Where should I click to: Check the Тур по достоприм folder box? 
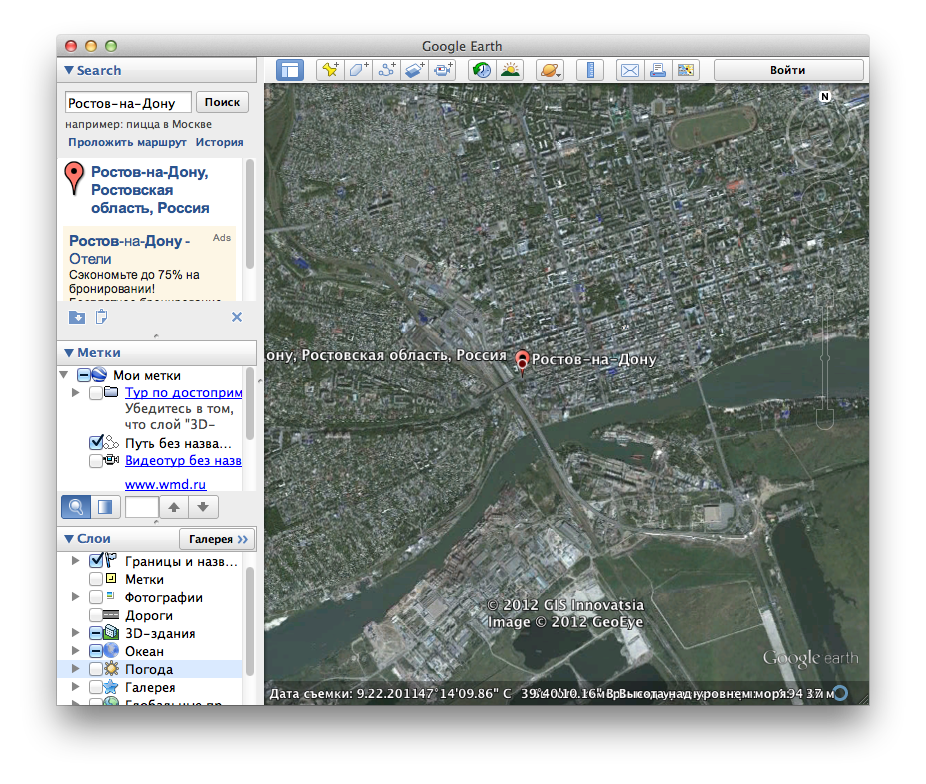tap(96, 393)
